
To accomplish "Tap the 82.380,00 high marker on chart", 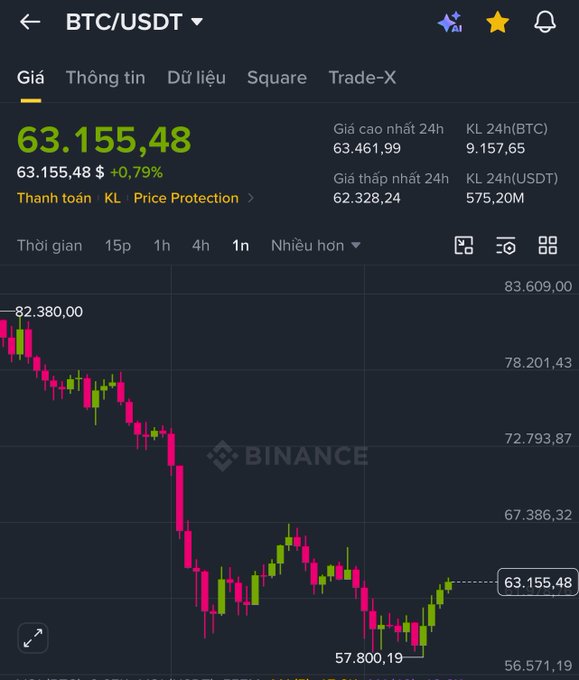I will 49,311.
